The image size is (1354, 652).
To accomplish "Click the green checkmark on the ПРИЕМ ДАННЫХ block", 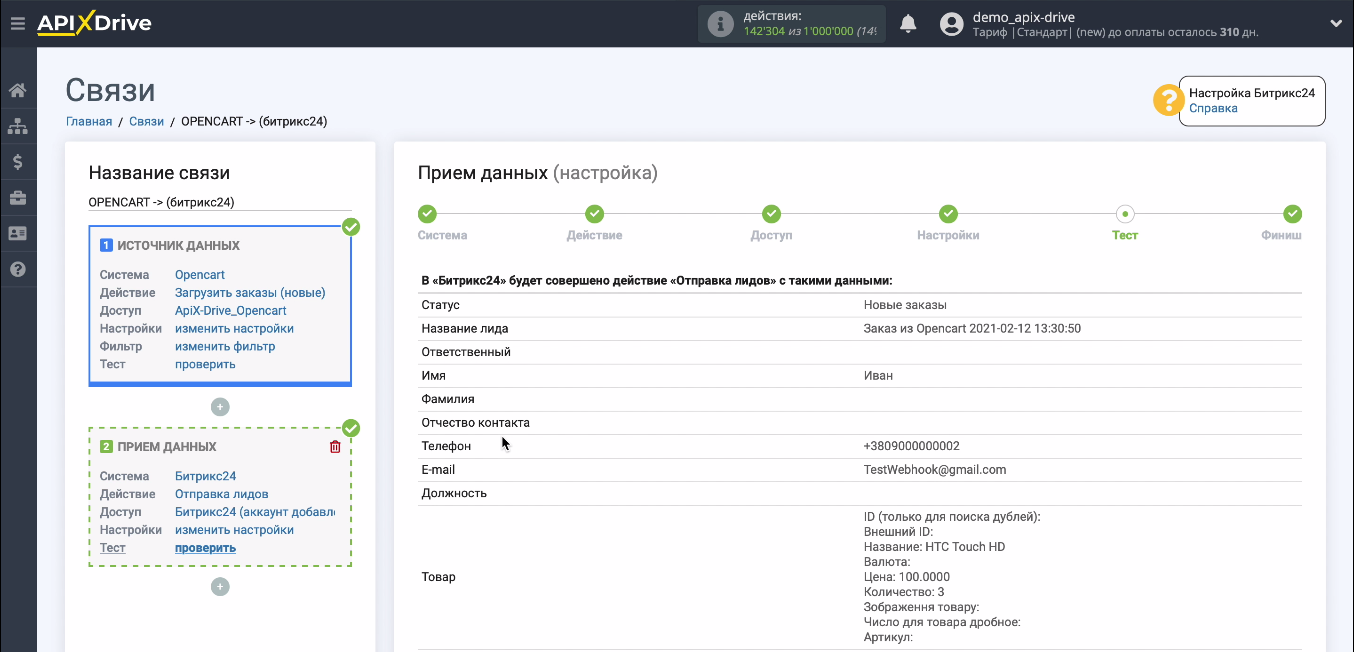I will click(351, 428).
